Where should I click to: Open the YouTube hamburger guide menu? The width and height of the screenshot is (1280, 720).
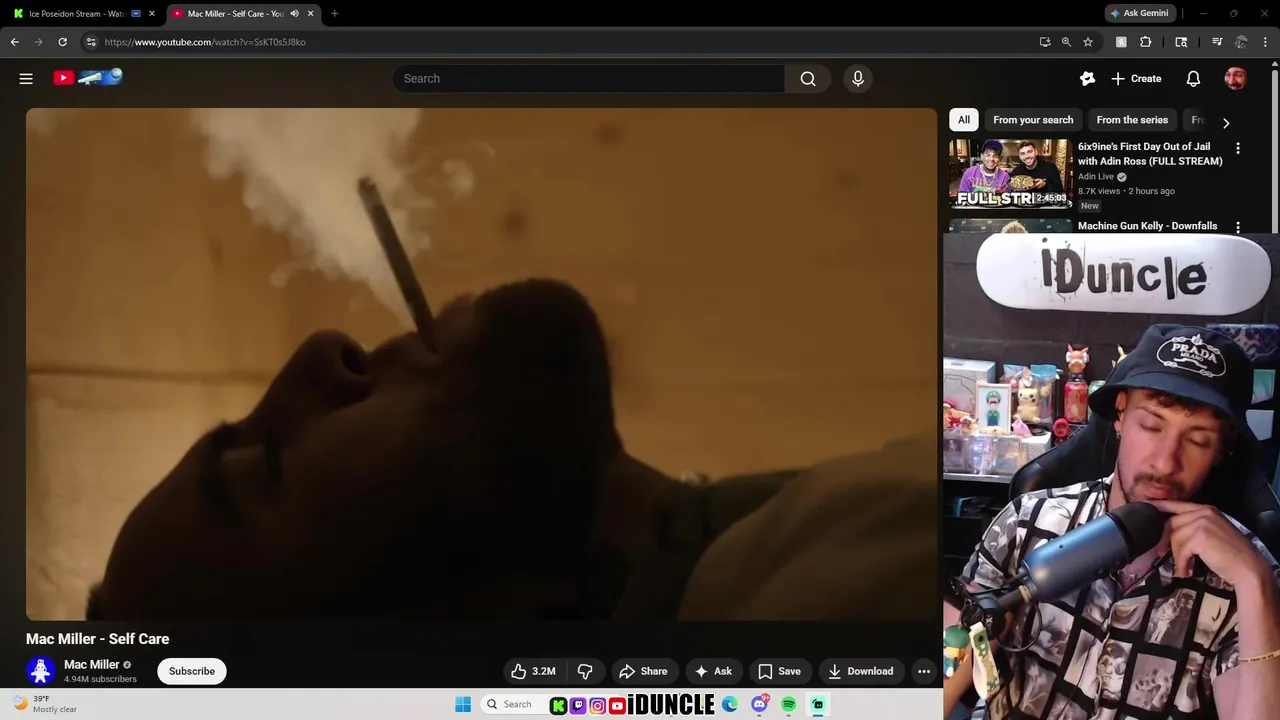(x=26, y=78)
